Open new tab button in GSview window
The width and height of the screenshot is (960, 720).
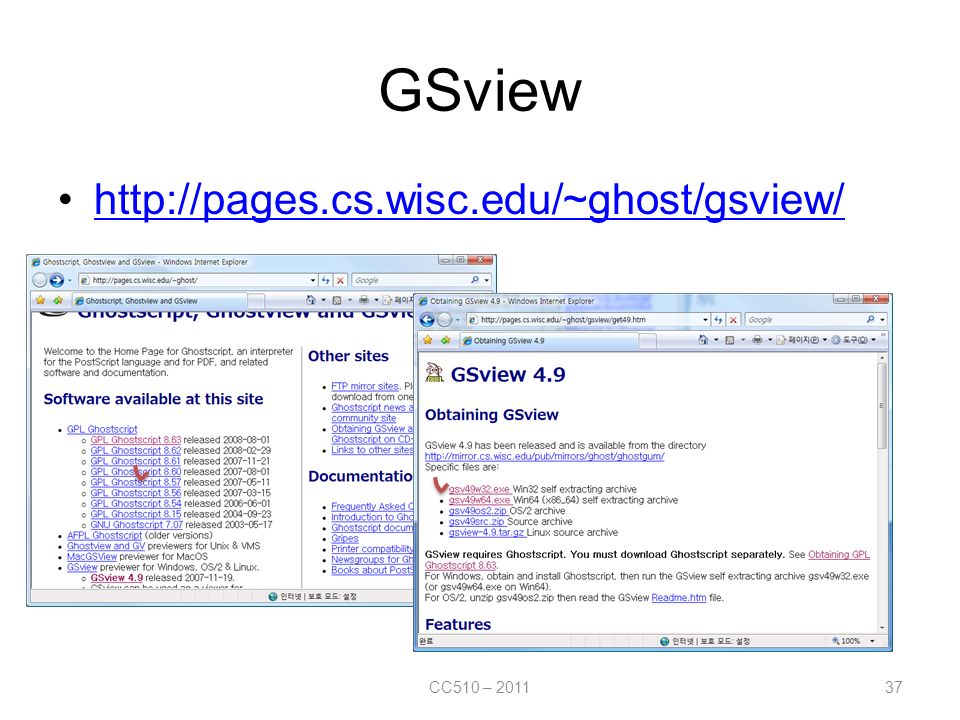click(x=648, y=340)
